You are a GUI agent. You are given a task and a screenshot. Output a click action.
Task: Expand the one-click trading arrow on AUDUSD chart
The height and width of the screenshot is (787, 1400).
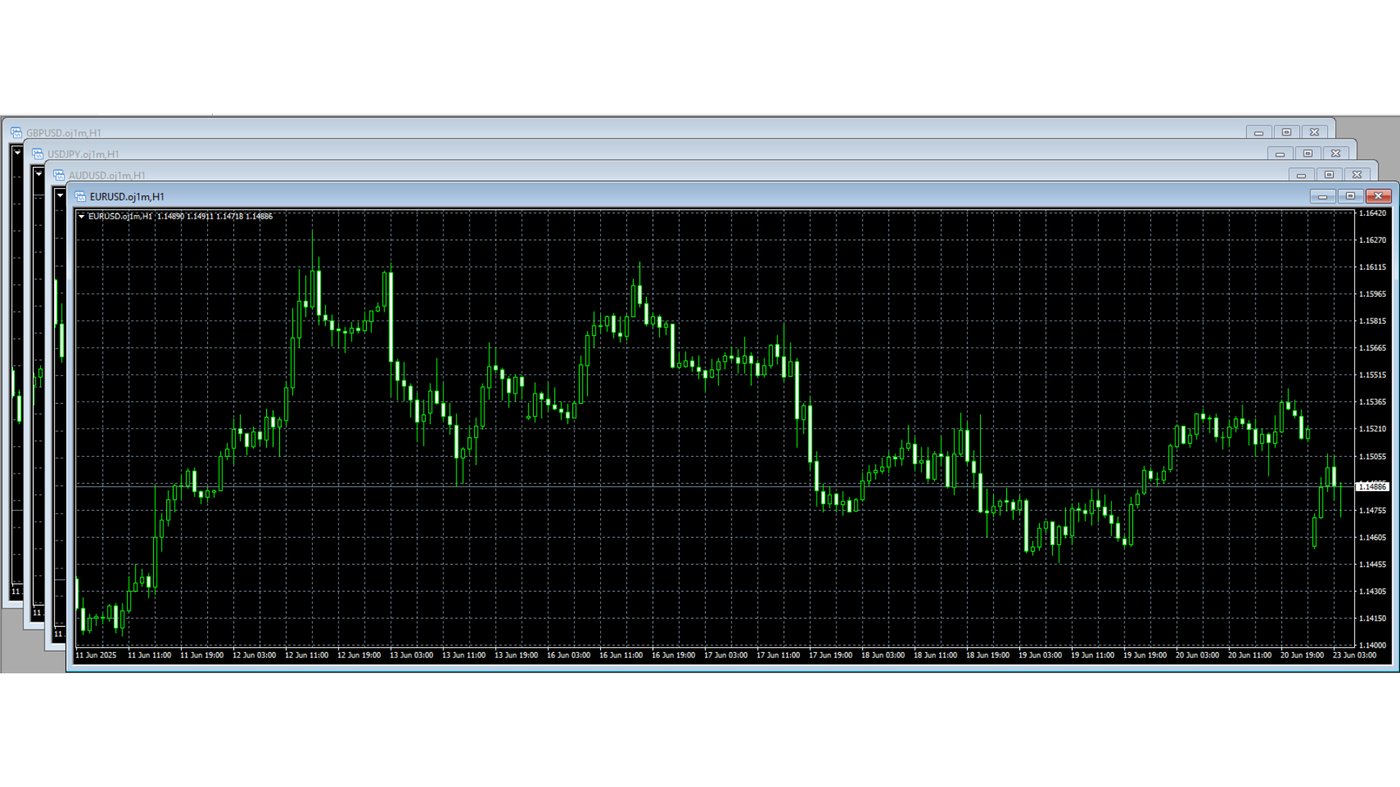[61, 195]
